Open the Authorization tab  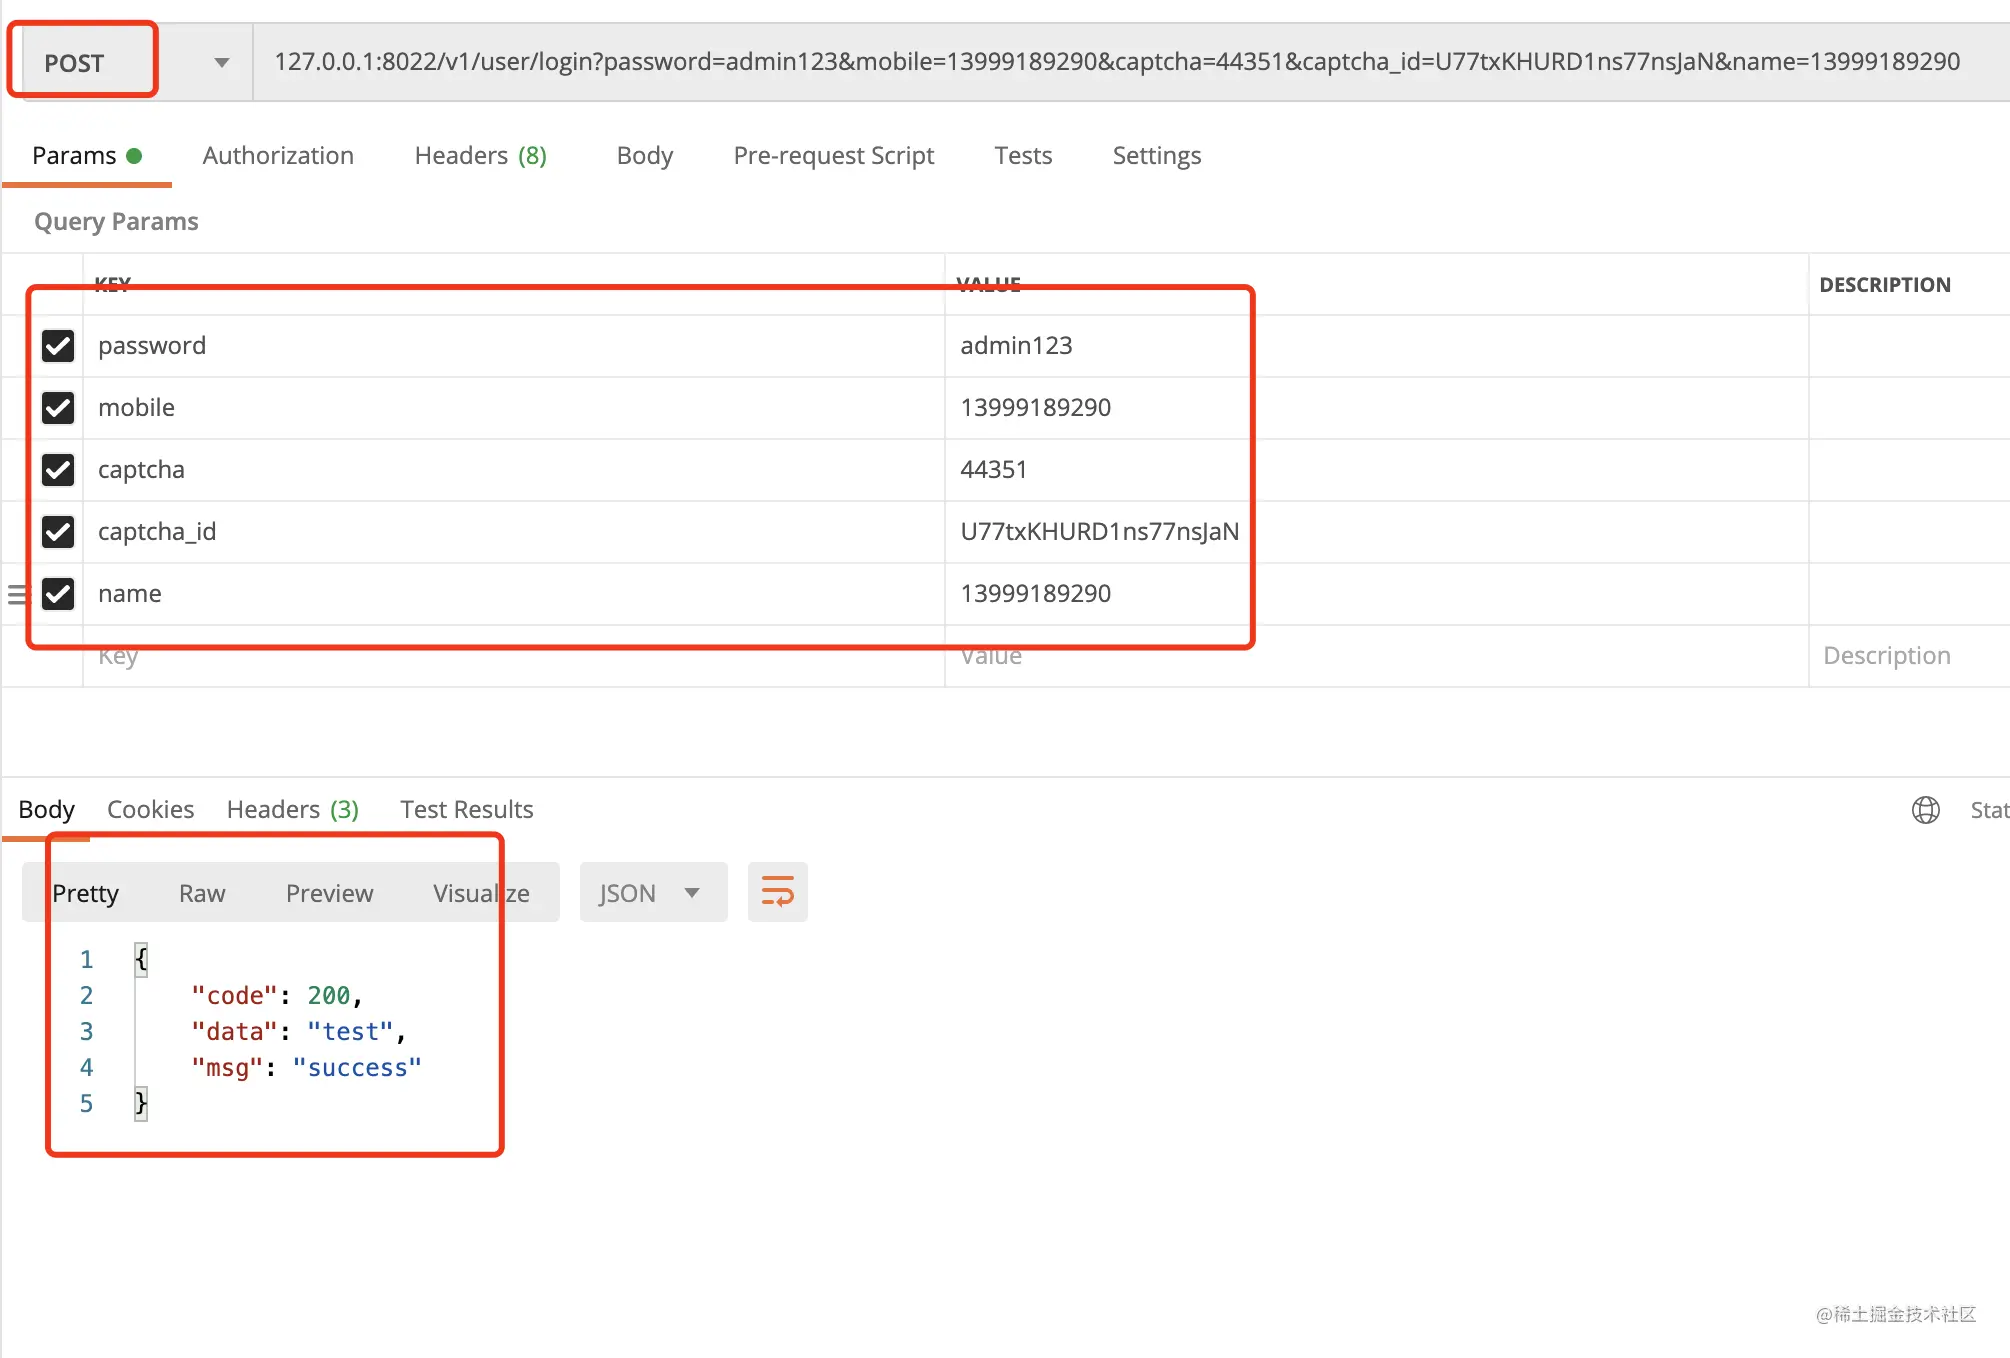pyautogui.click(x=278, y=156)
